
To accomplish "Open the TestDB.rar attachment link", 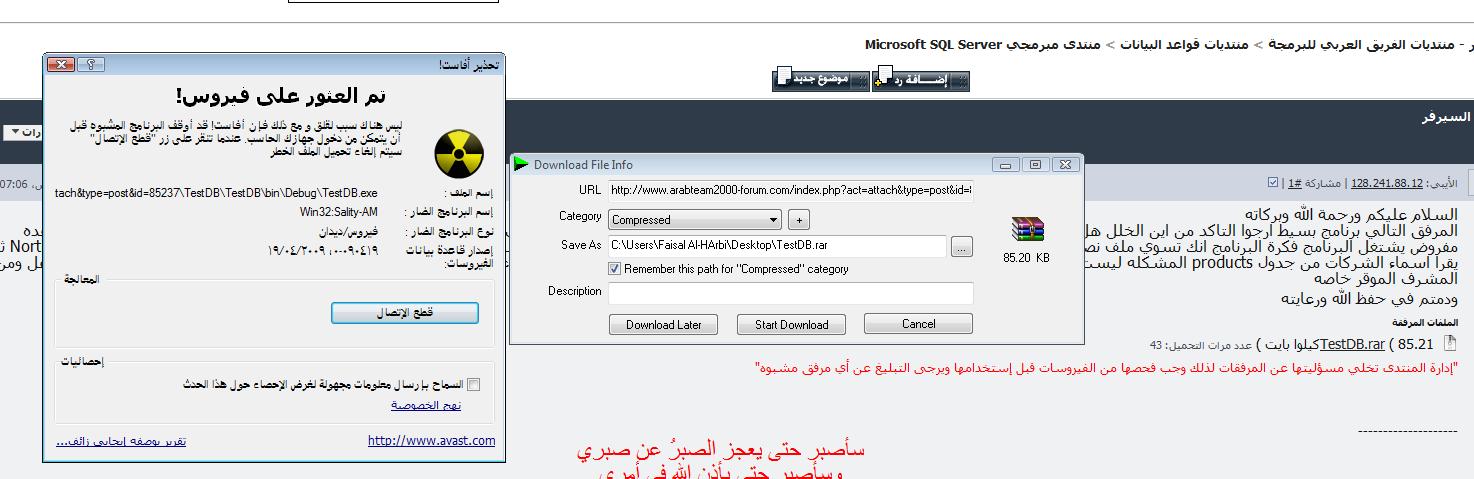I will 1352,344.
